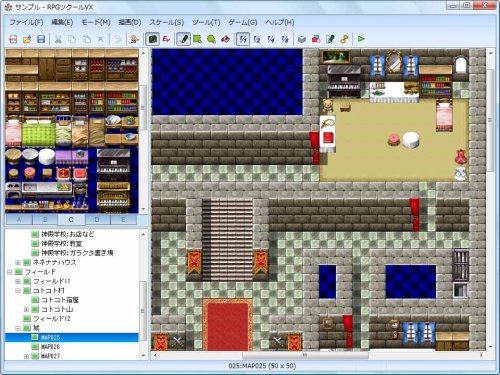
Task: Switch to tileset tab D
Action: 97,220
